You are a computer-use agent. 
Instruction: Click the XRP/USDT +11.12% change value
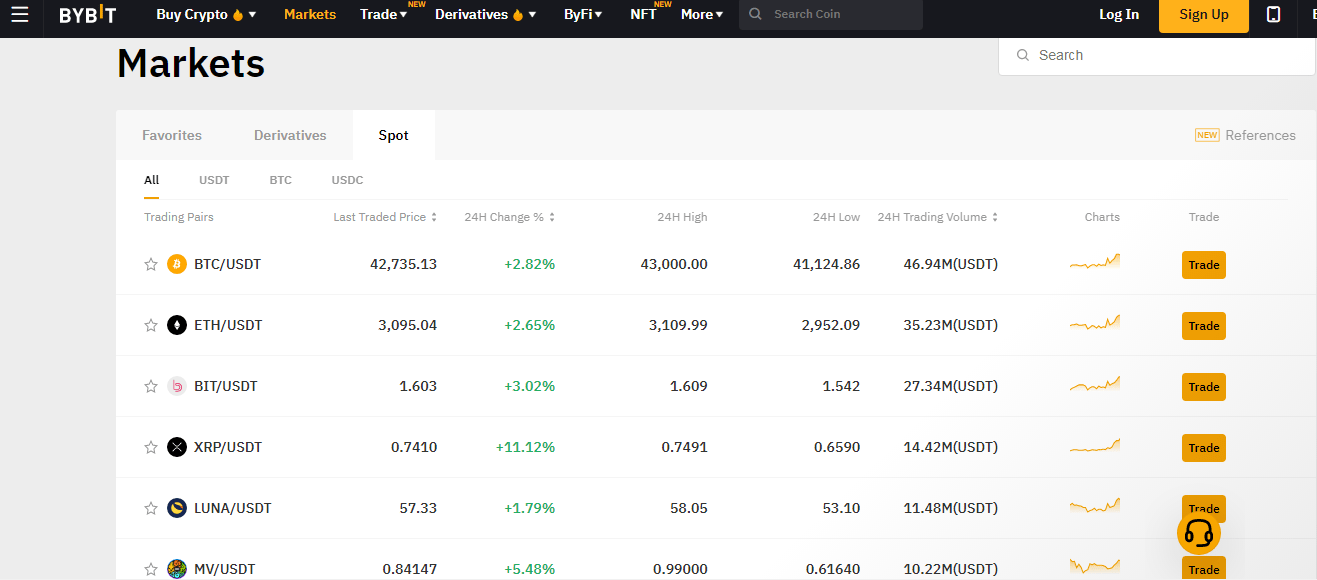[525, 447]
